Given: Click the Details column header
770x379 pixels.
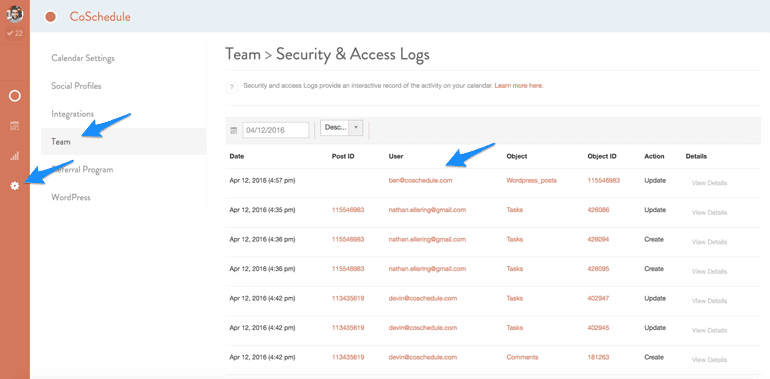Looking at the screenshot, I should coord(696,157).
